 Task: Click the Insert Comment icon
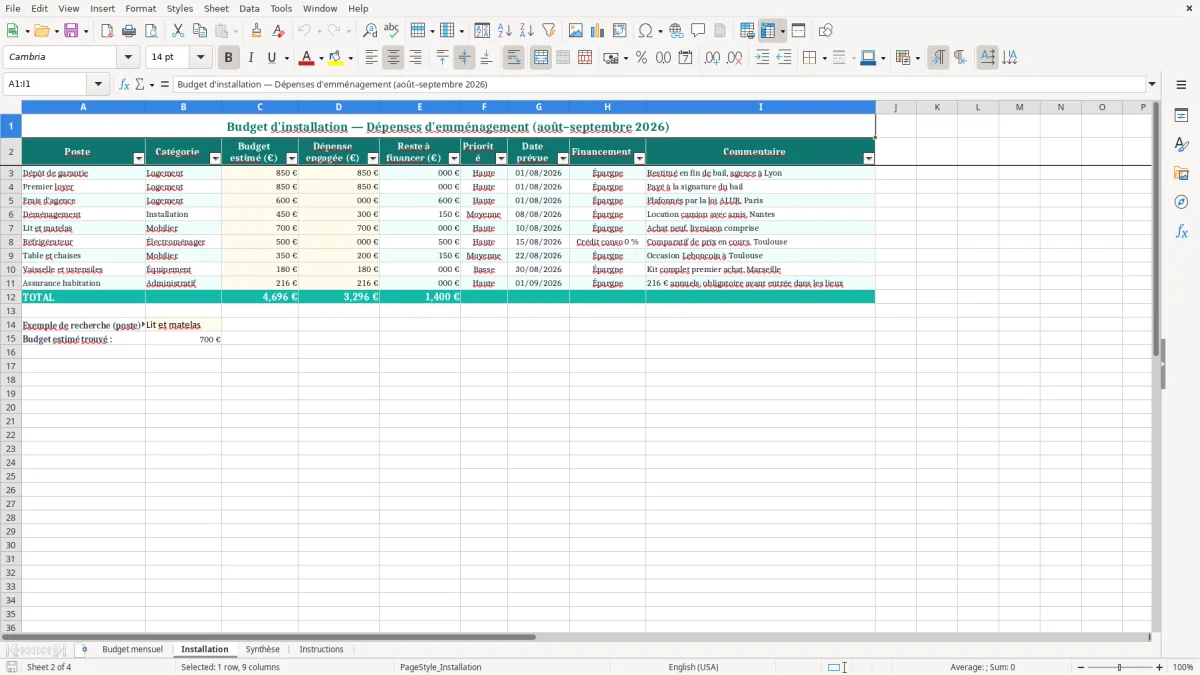(698, 31)
